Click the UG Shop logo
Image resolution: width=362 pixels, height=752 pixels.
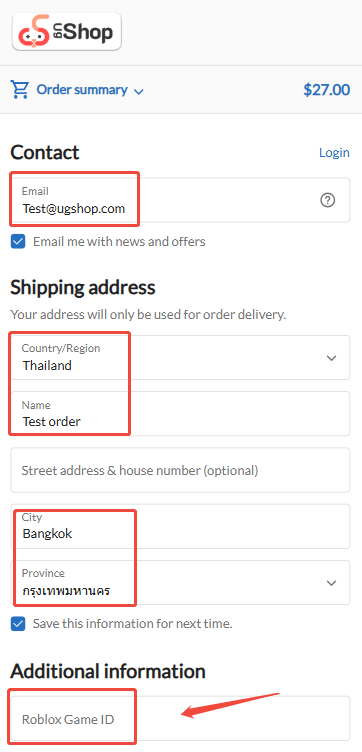coord(67,32)
